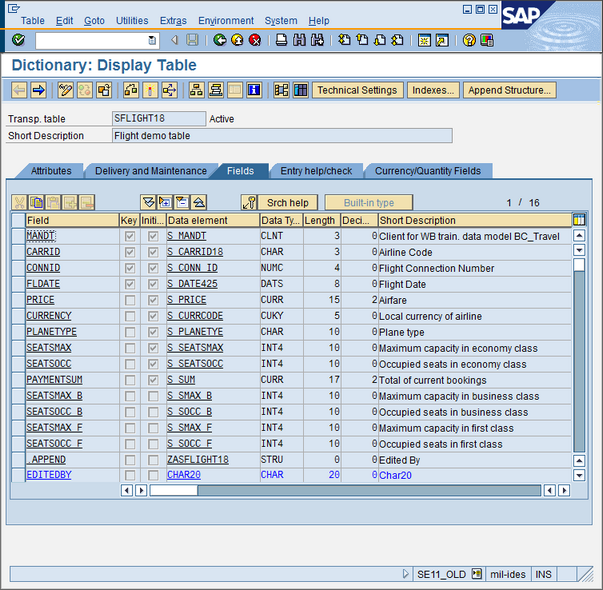Click the key icon beside Srch help
Viewport: 603px width, 590px height.
(x=249, y=202)
